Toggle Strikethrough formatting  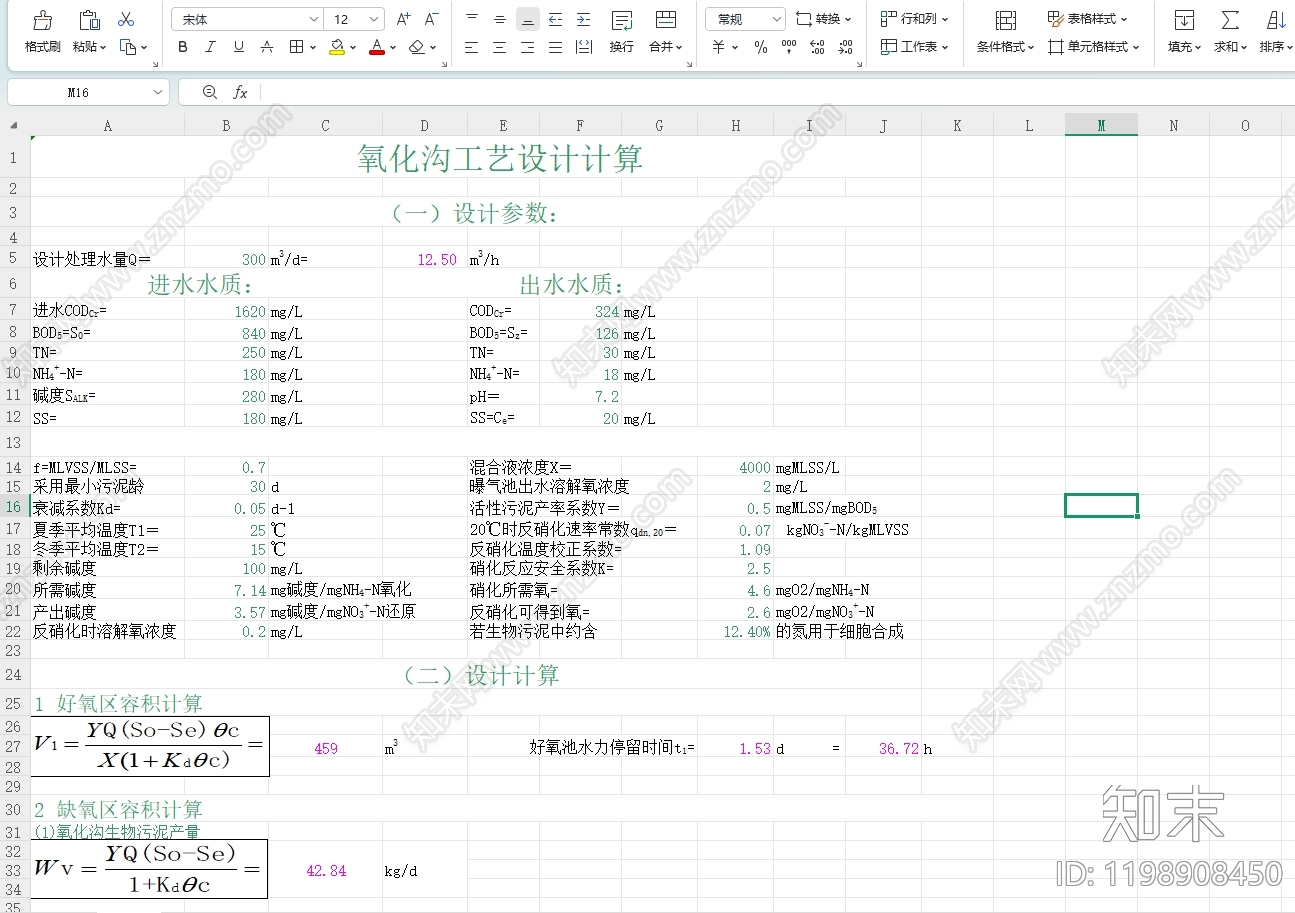(x=266, y=47)
